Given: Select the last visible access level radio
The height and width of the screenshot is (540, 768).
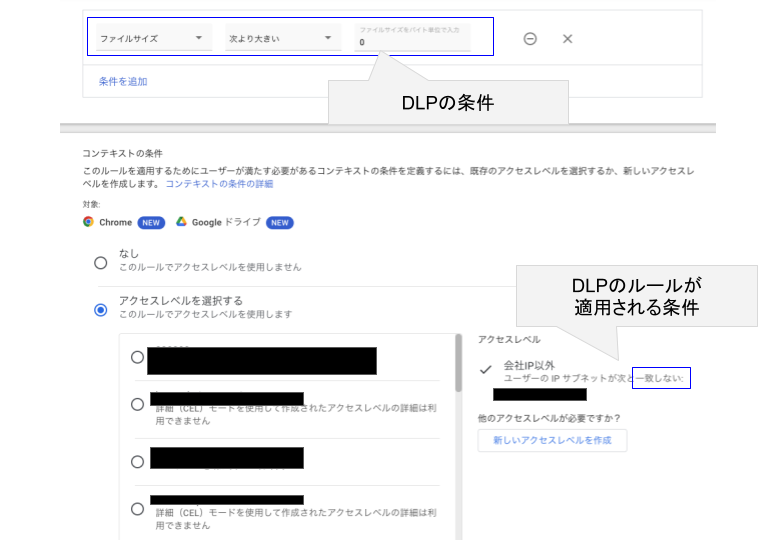Looking at the screenshot, I should pyautogui.click(x=137, y=508).
